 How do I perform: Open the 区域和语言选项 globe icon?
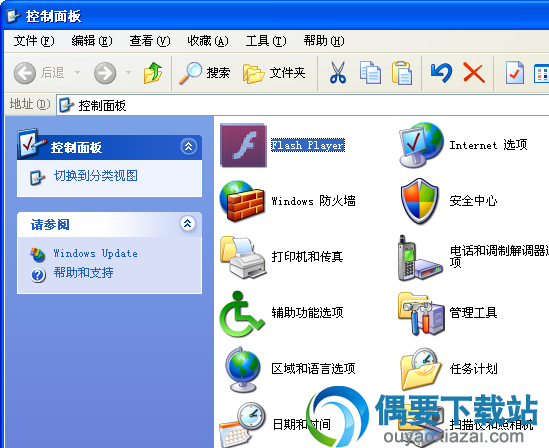coord(243,369)
